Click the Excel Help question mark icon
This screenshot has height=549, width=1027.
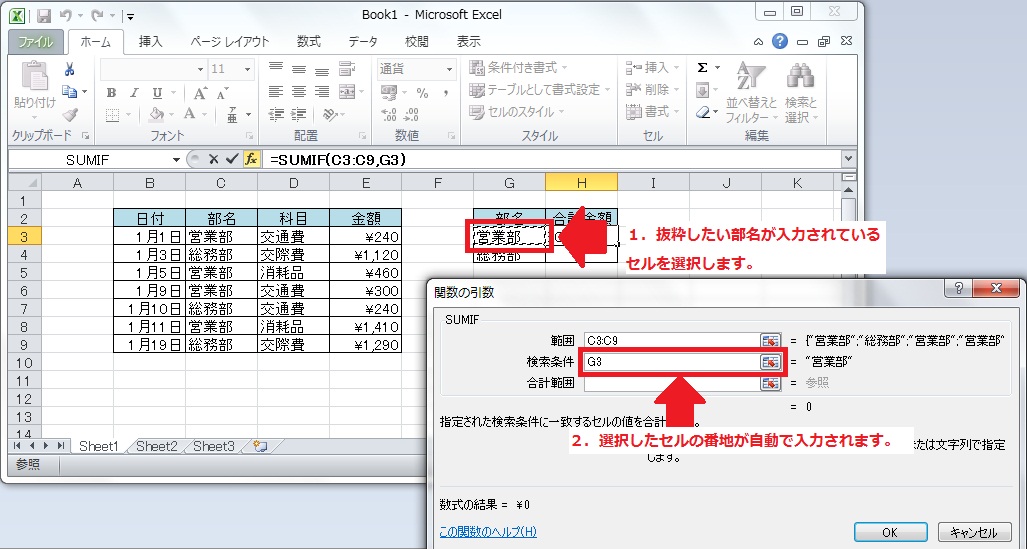[779, 41]
